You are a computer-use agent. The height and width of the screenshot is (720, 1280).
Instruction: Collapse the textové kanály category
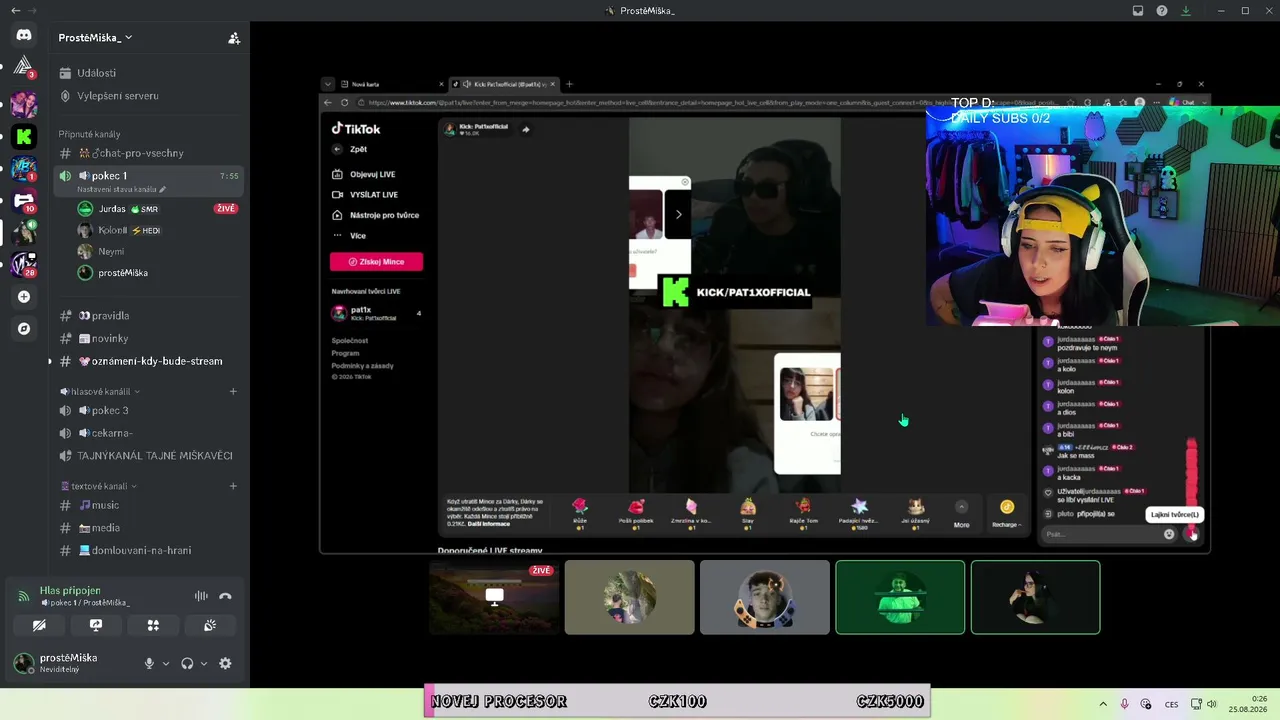pyautogui.click(x=99, y=486)
